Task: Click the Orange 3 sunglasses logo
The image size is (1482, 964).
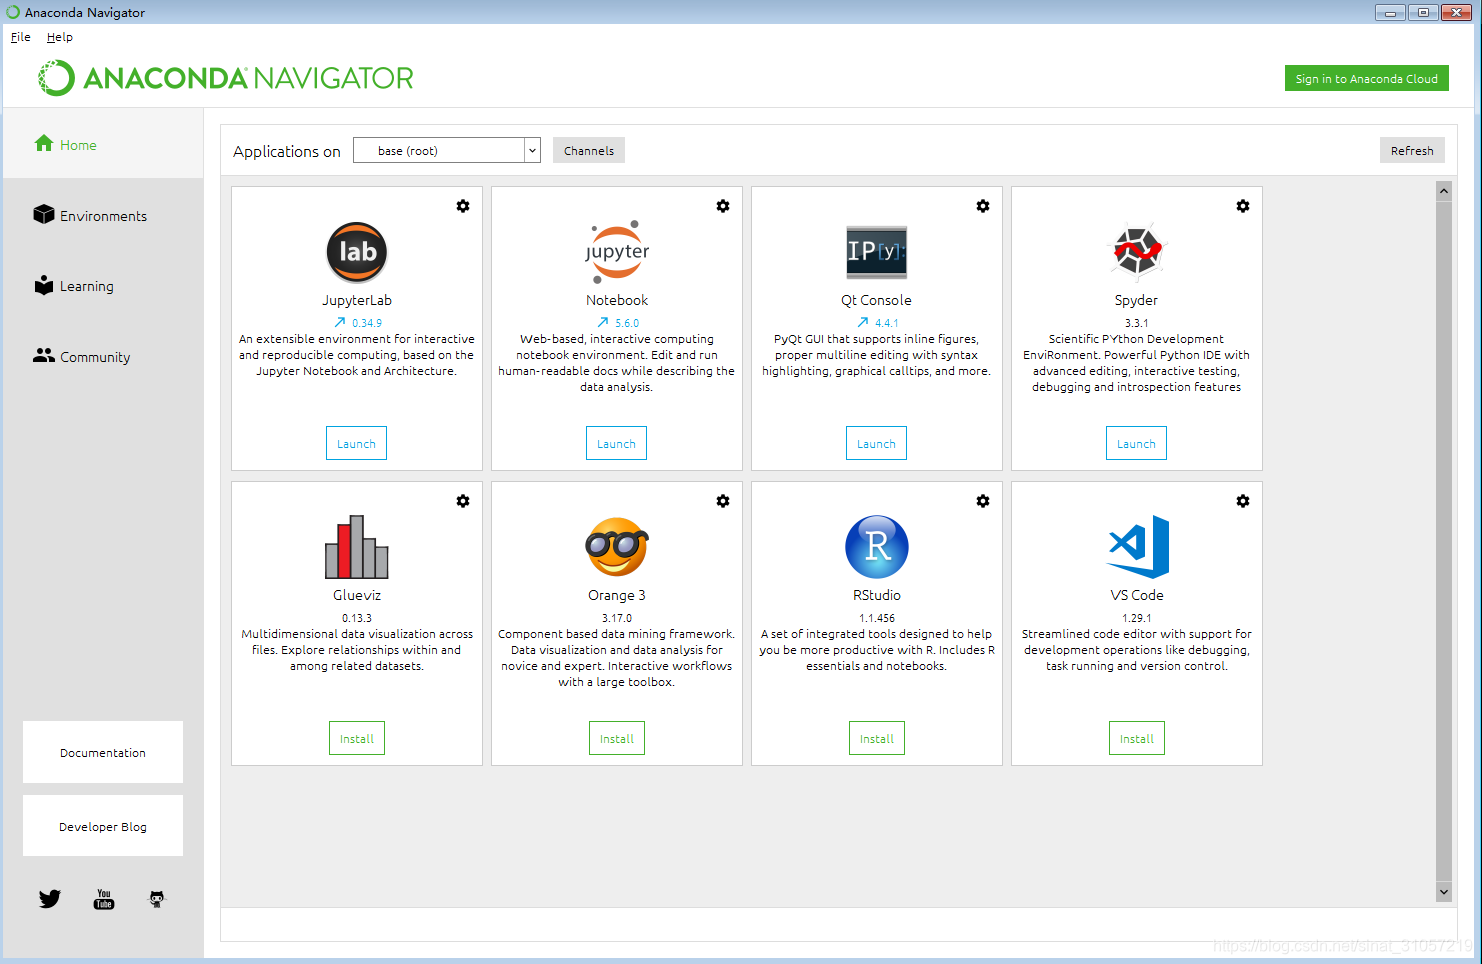Action: coord(617,547)
